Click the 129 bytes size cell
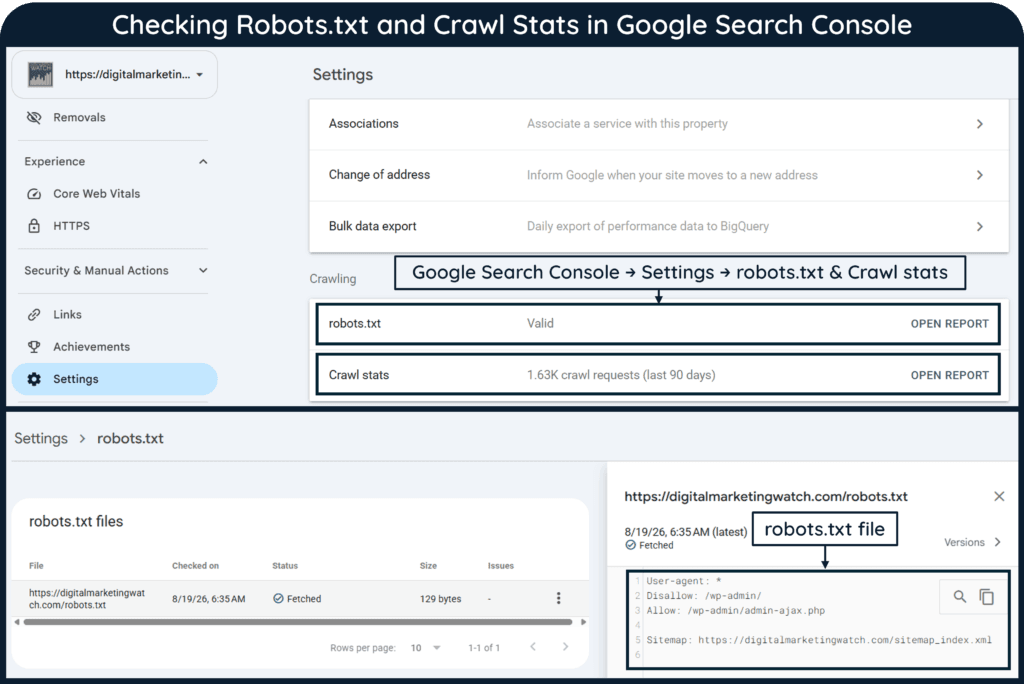 coord(440,599)
